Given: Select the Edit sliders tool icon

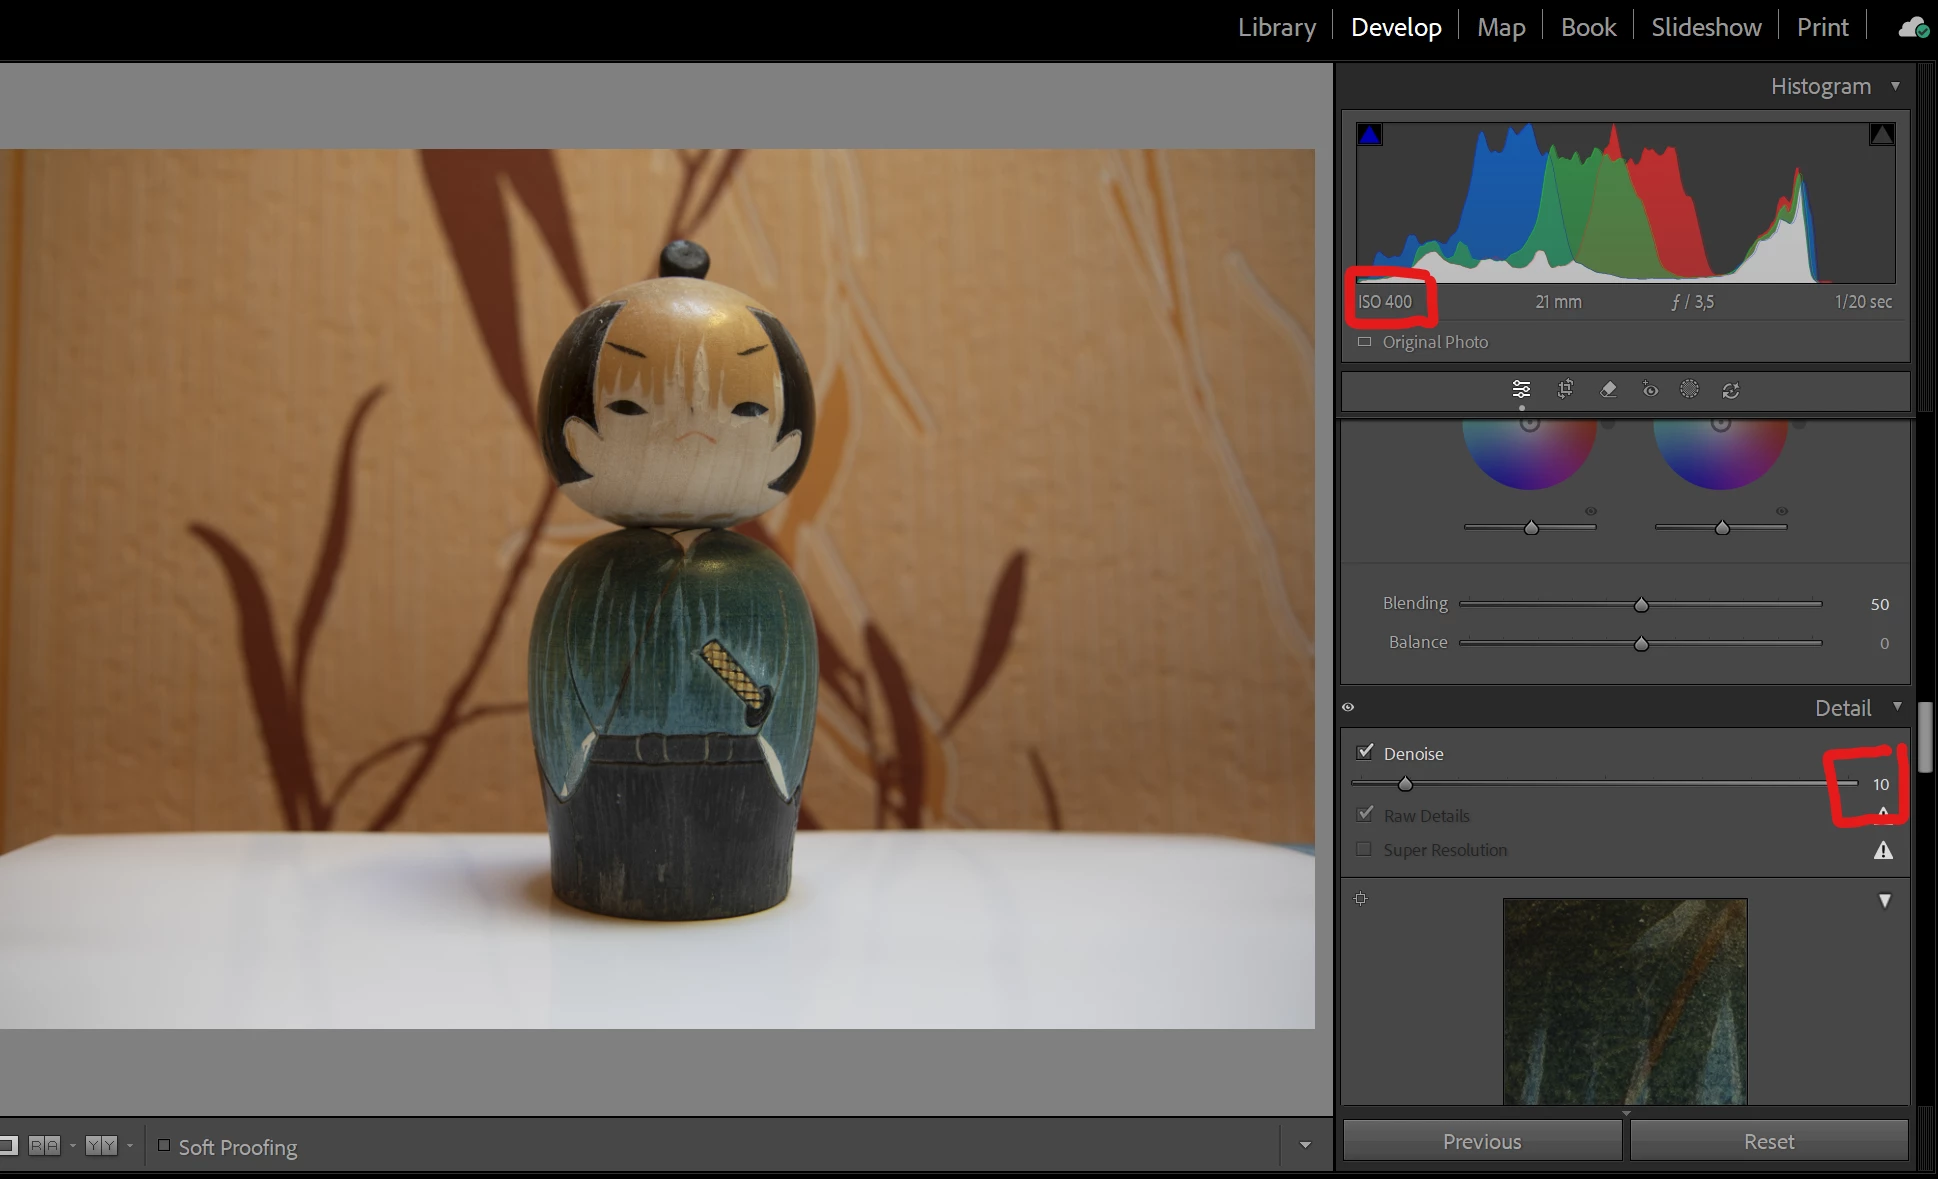Looking at the screenshot, I should pyautogui.click(x=1521, y=390).
